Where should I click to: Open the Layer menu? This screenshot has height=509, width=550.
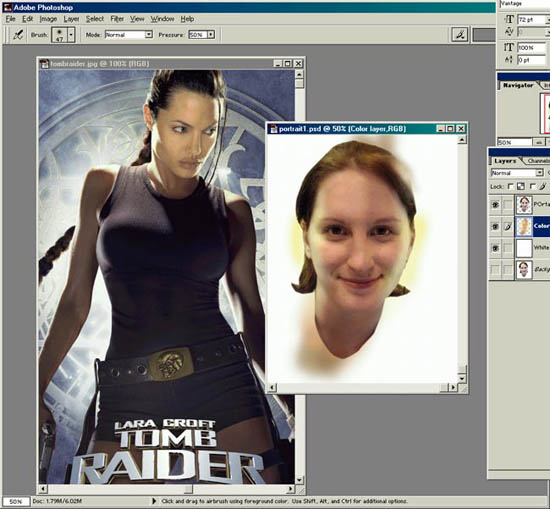coord(72,19)
